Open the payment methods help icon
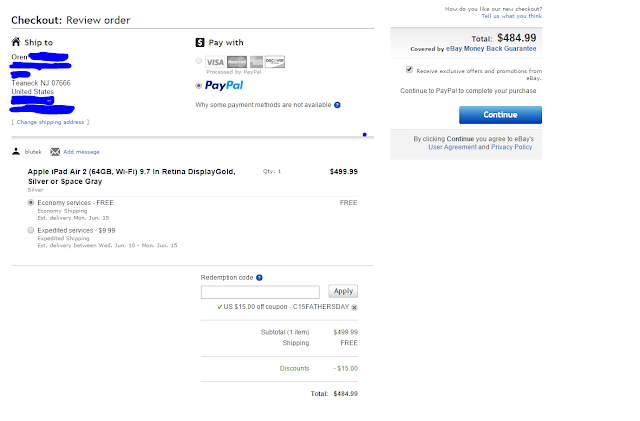Screen dimensions: 640x421 point(337,105)
